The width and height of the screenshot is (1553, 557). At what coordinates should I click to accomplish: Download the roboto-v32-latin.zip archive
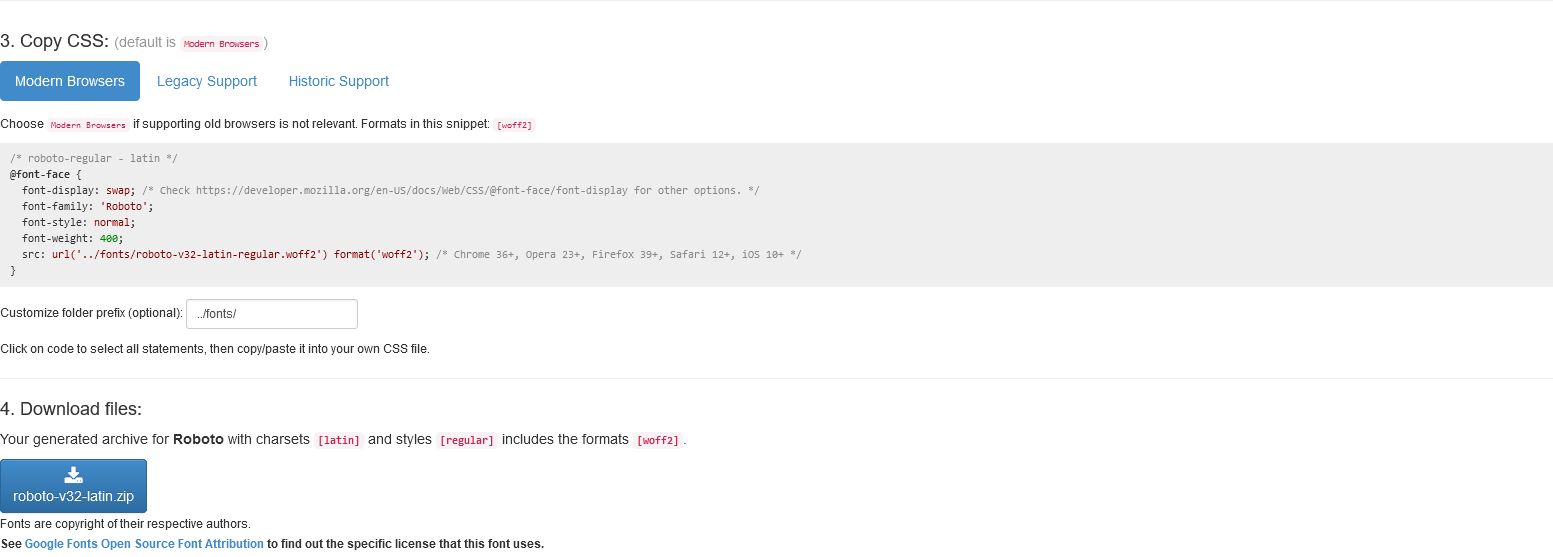coord(73,486)
